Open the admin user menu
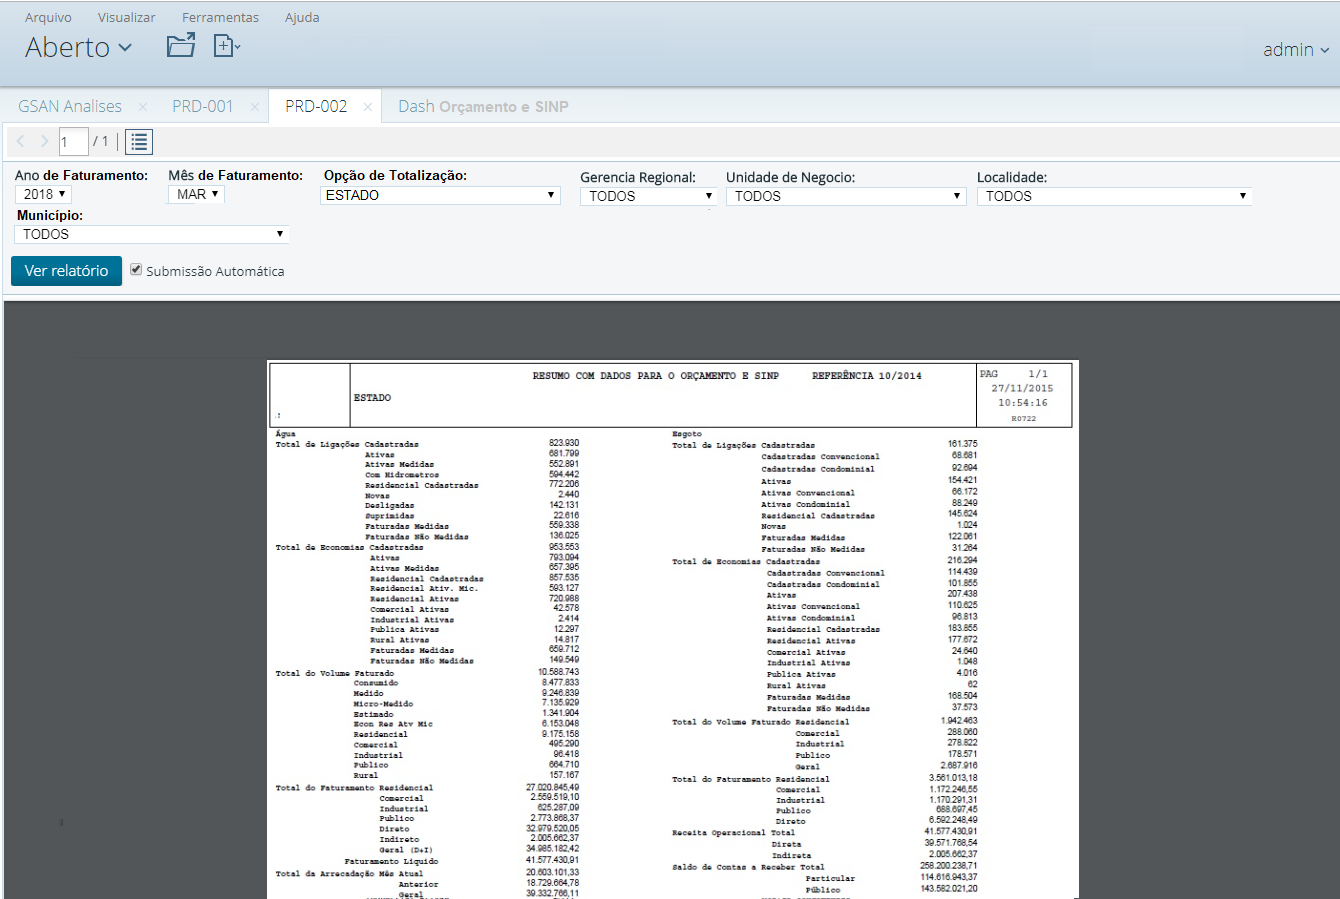The height and width of the screenshot is (899, 1340). (1296, 50)
